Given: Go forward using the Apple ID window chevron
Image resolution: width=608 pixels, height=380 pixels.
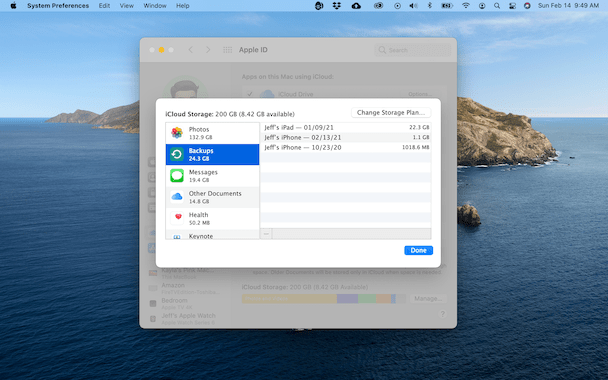Looking at the screenshot, I should [x=208, y=50].
